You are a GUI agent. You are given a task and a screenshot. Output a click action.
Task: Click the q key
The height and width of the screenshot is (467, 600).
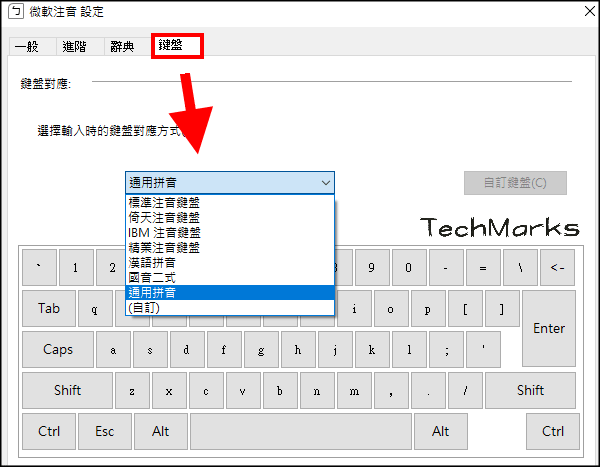[95, 309]
